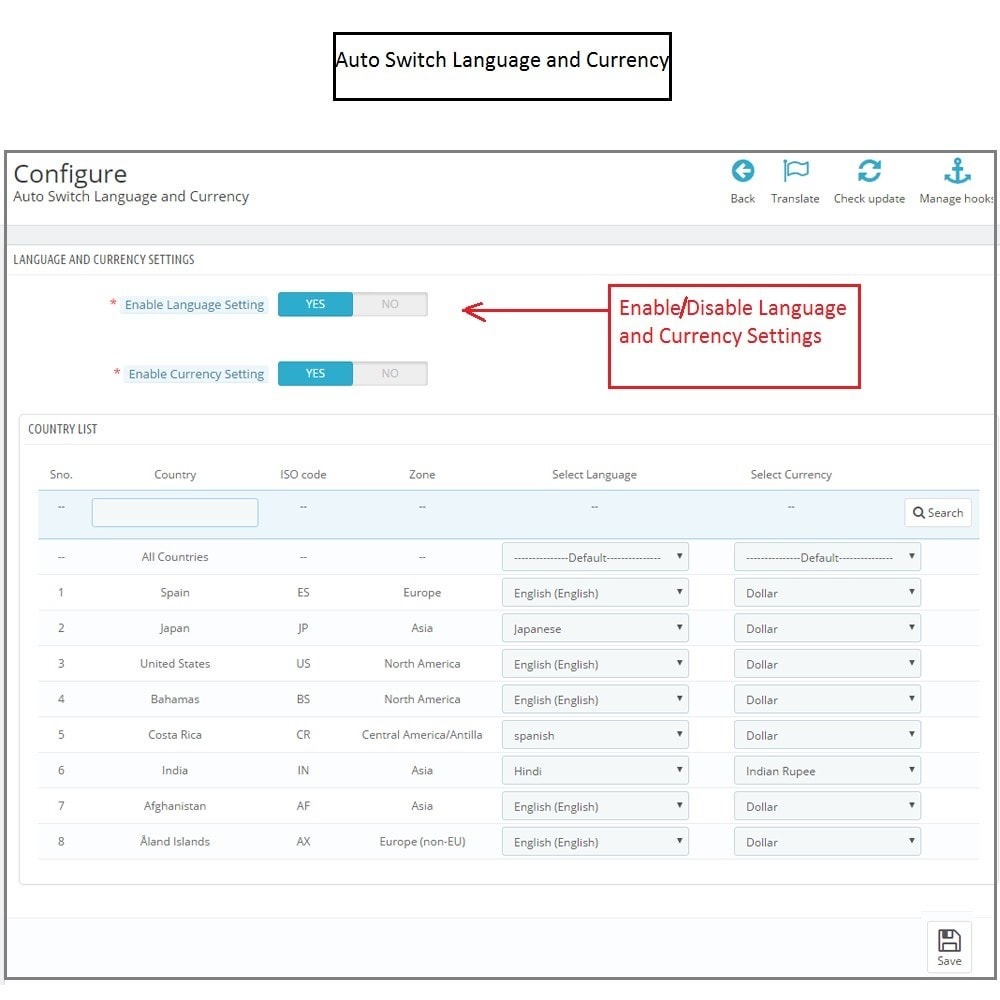Viewport: 1000px width, 1000px height.
Task: Open Bahamas language dropdown
Action: (595, 700)
